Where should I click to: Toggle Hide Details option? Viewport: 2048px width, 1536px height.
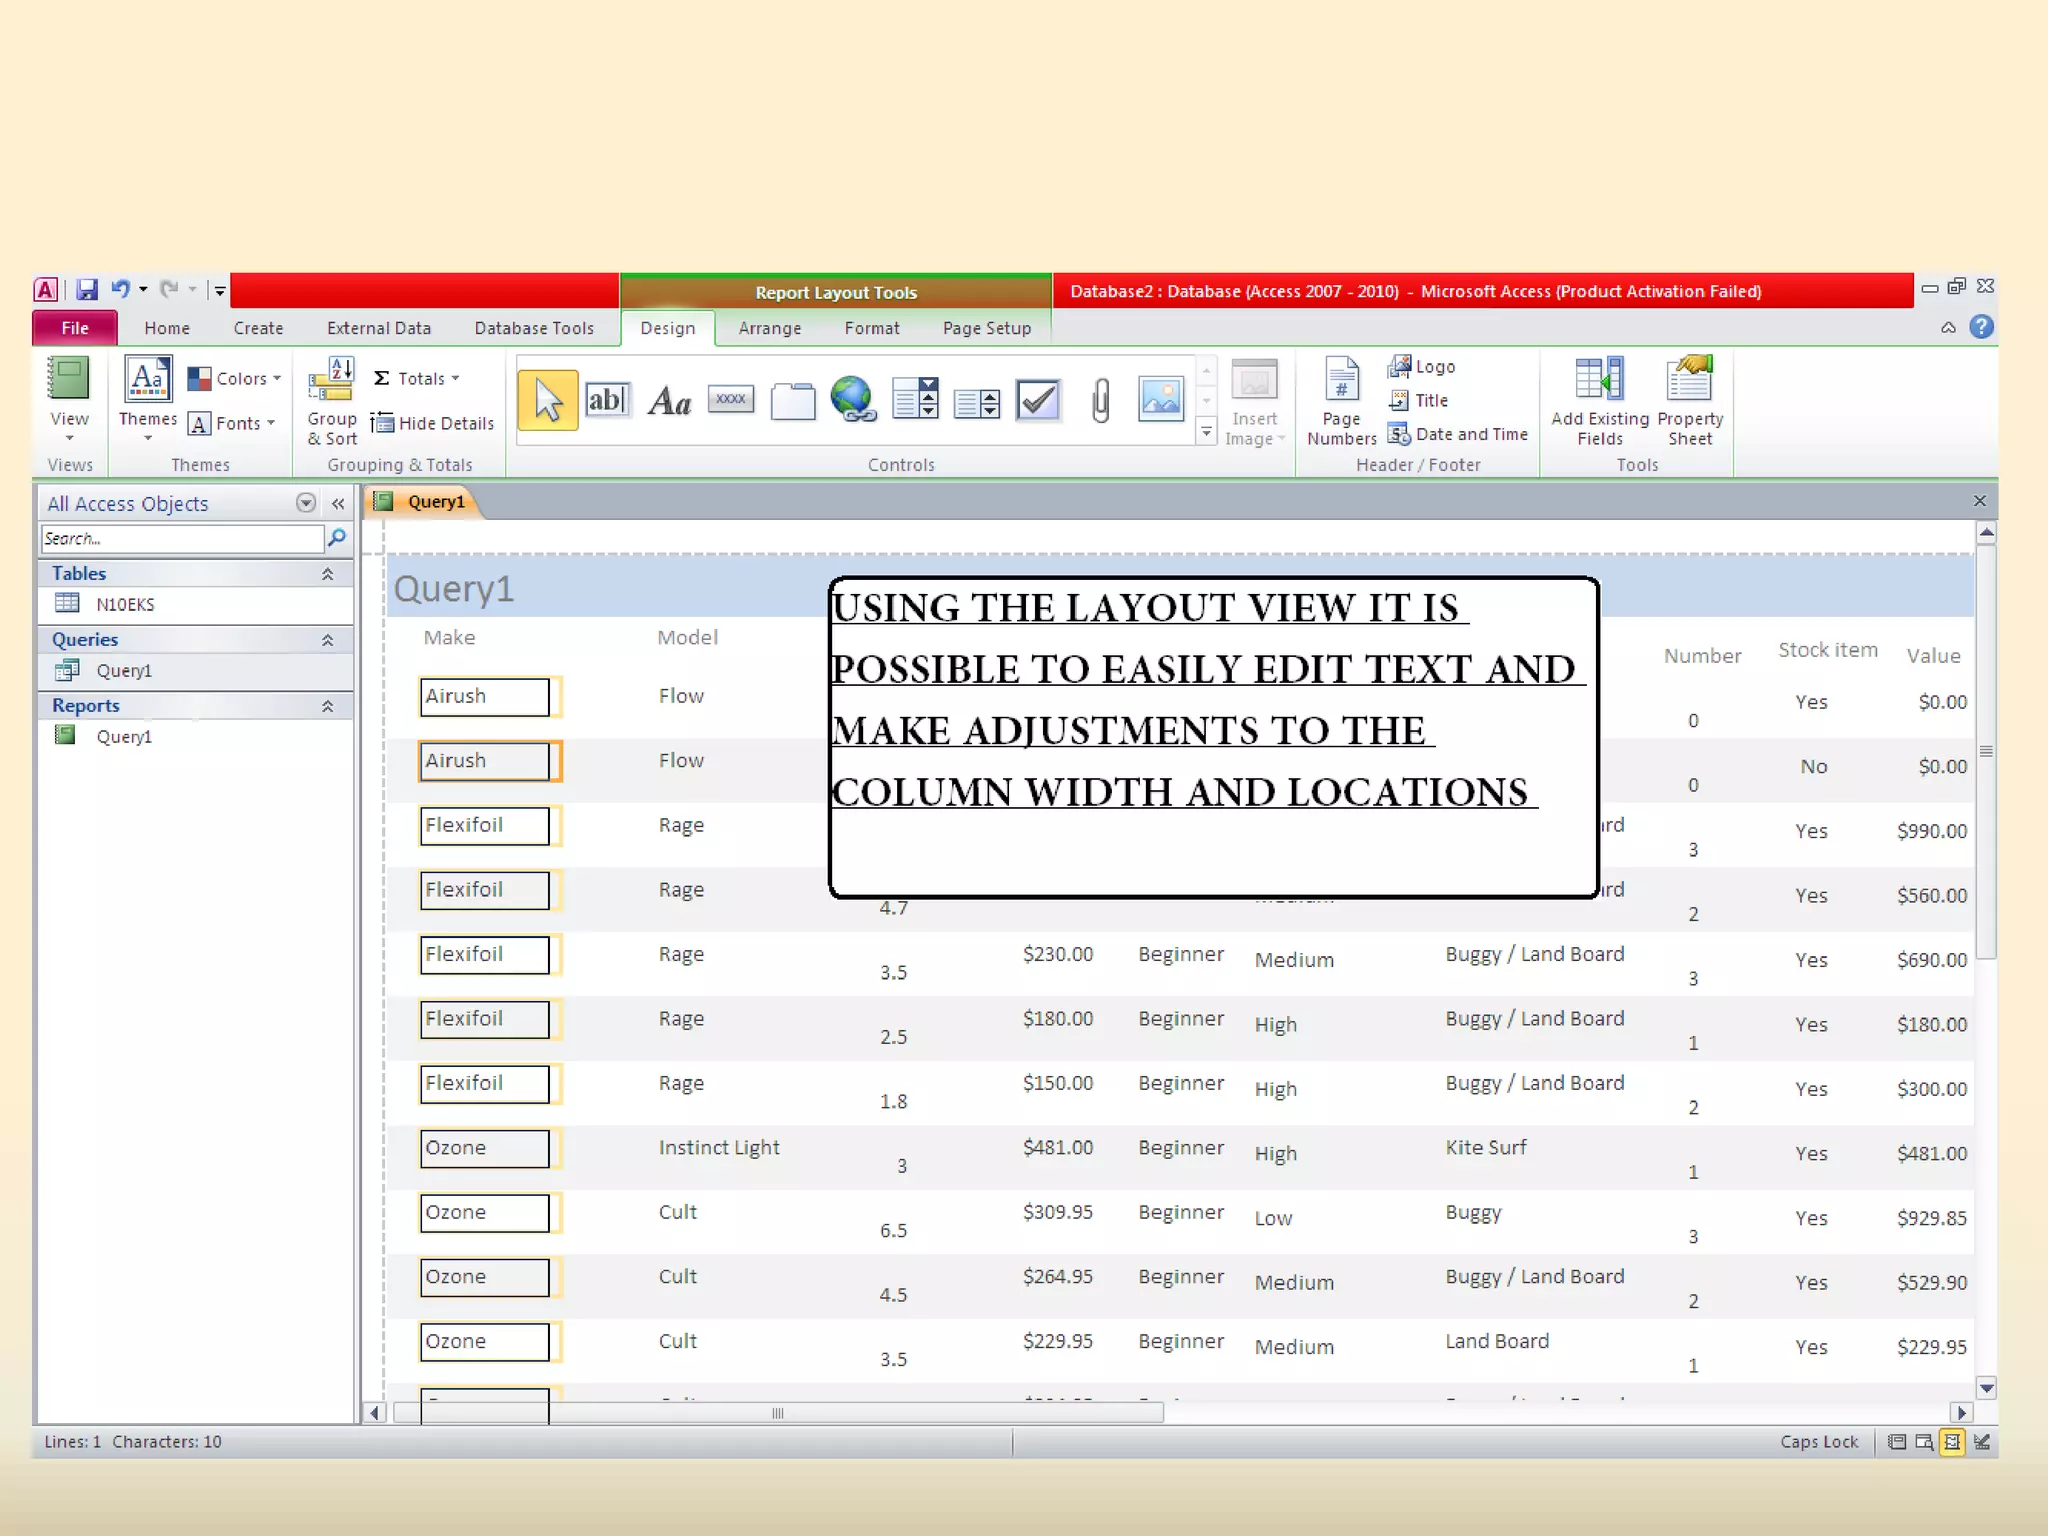click(433, 423)
